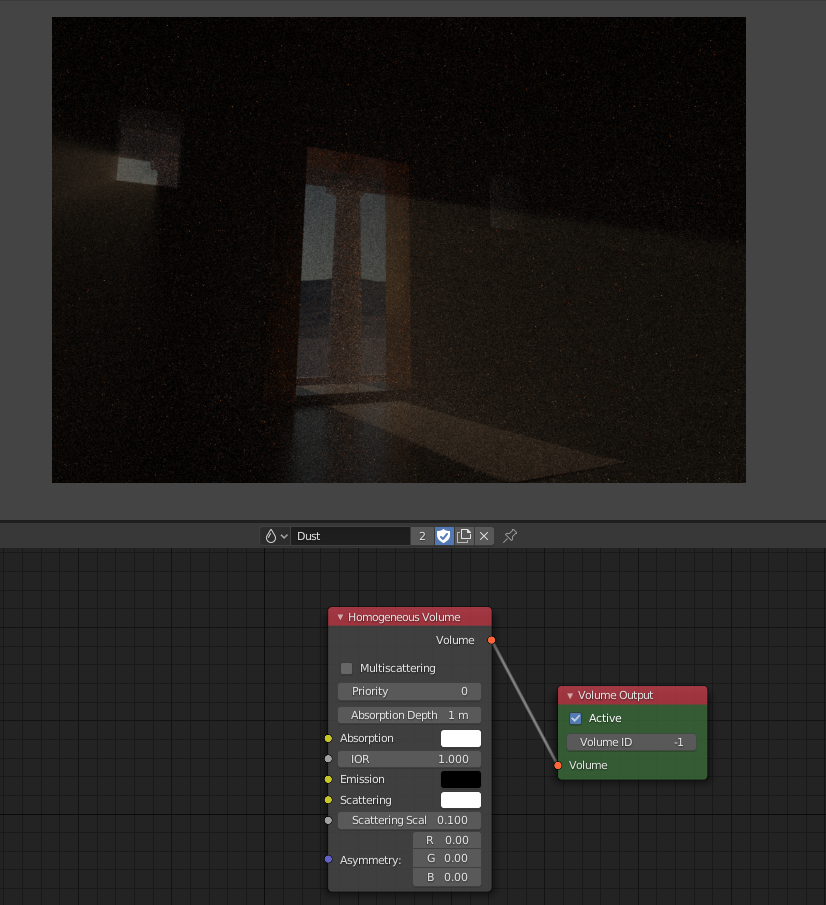Pin the node tree with pin icon
826x905 pixels.
click(x=510, y=536)
